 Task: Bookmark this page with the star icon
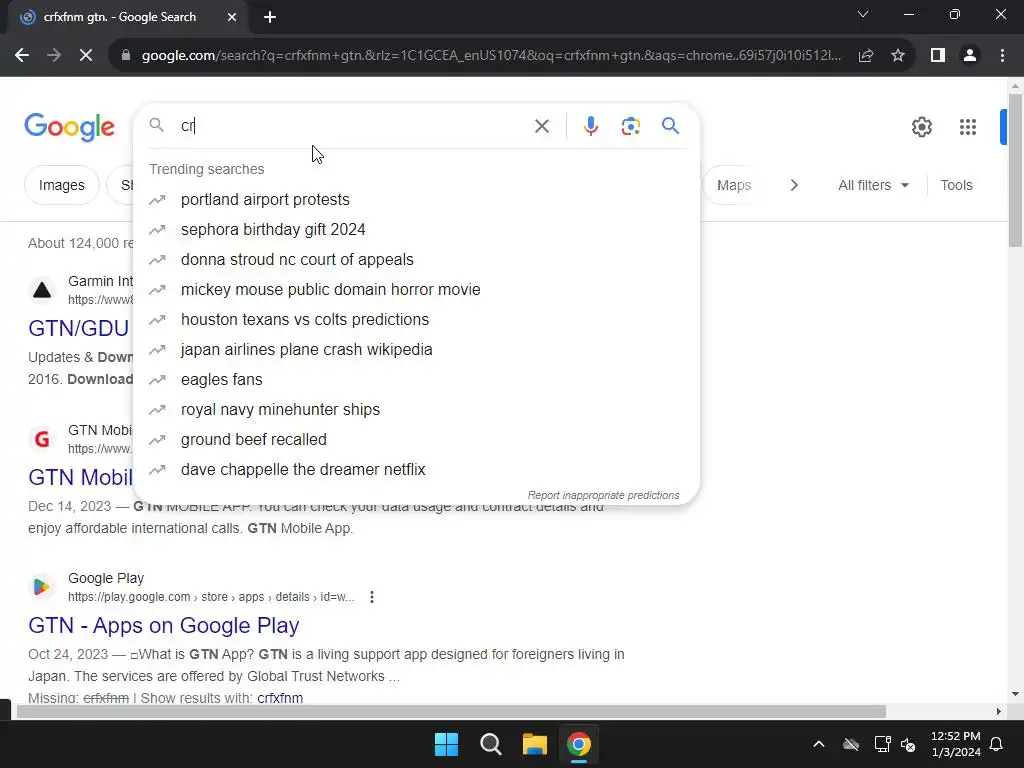(x=898, y=56)
